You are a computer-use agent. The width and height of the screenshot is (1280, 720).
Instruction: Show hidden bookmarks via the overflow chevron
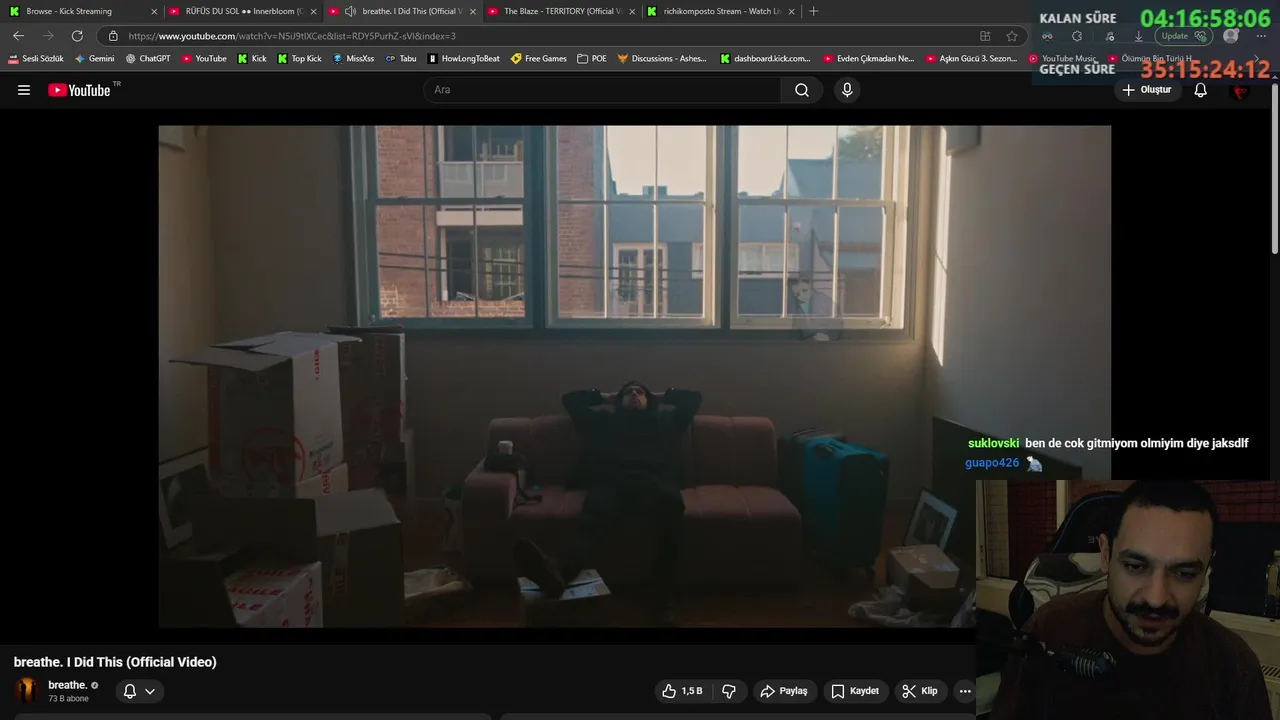tap(1256, 59)
